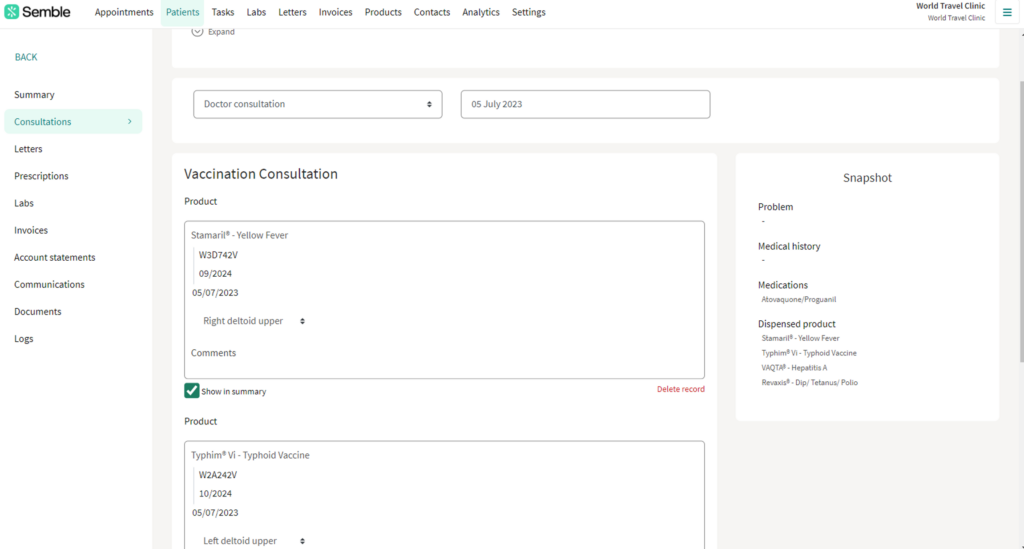The width and height of the screenshot is (1024, 549).
Task: Click the Stamaril product name field
Action: click(240, 235)
